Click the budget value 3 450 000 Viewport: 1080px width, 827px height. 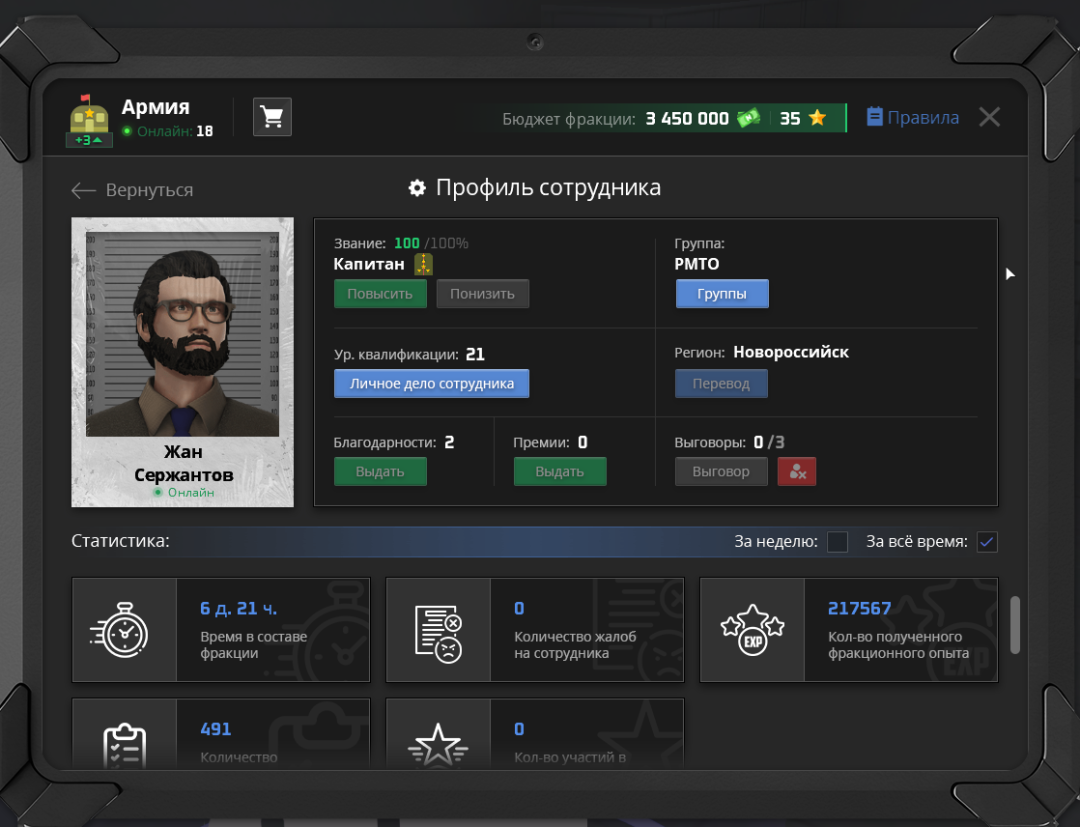point(687,118)
